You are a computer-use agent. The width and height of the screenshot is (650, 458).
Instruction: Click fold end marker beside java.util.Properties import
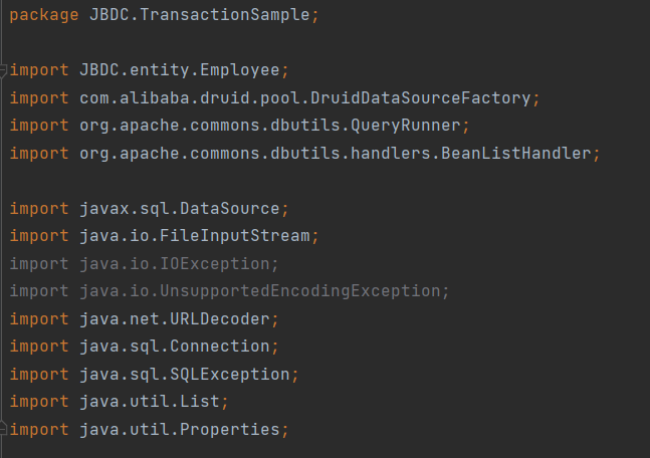[x=5, y=429]
